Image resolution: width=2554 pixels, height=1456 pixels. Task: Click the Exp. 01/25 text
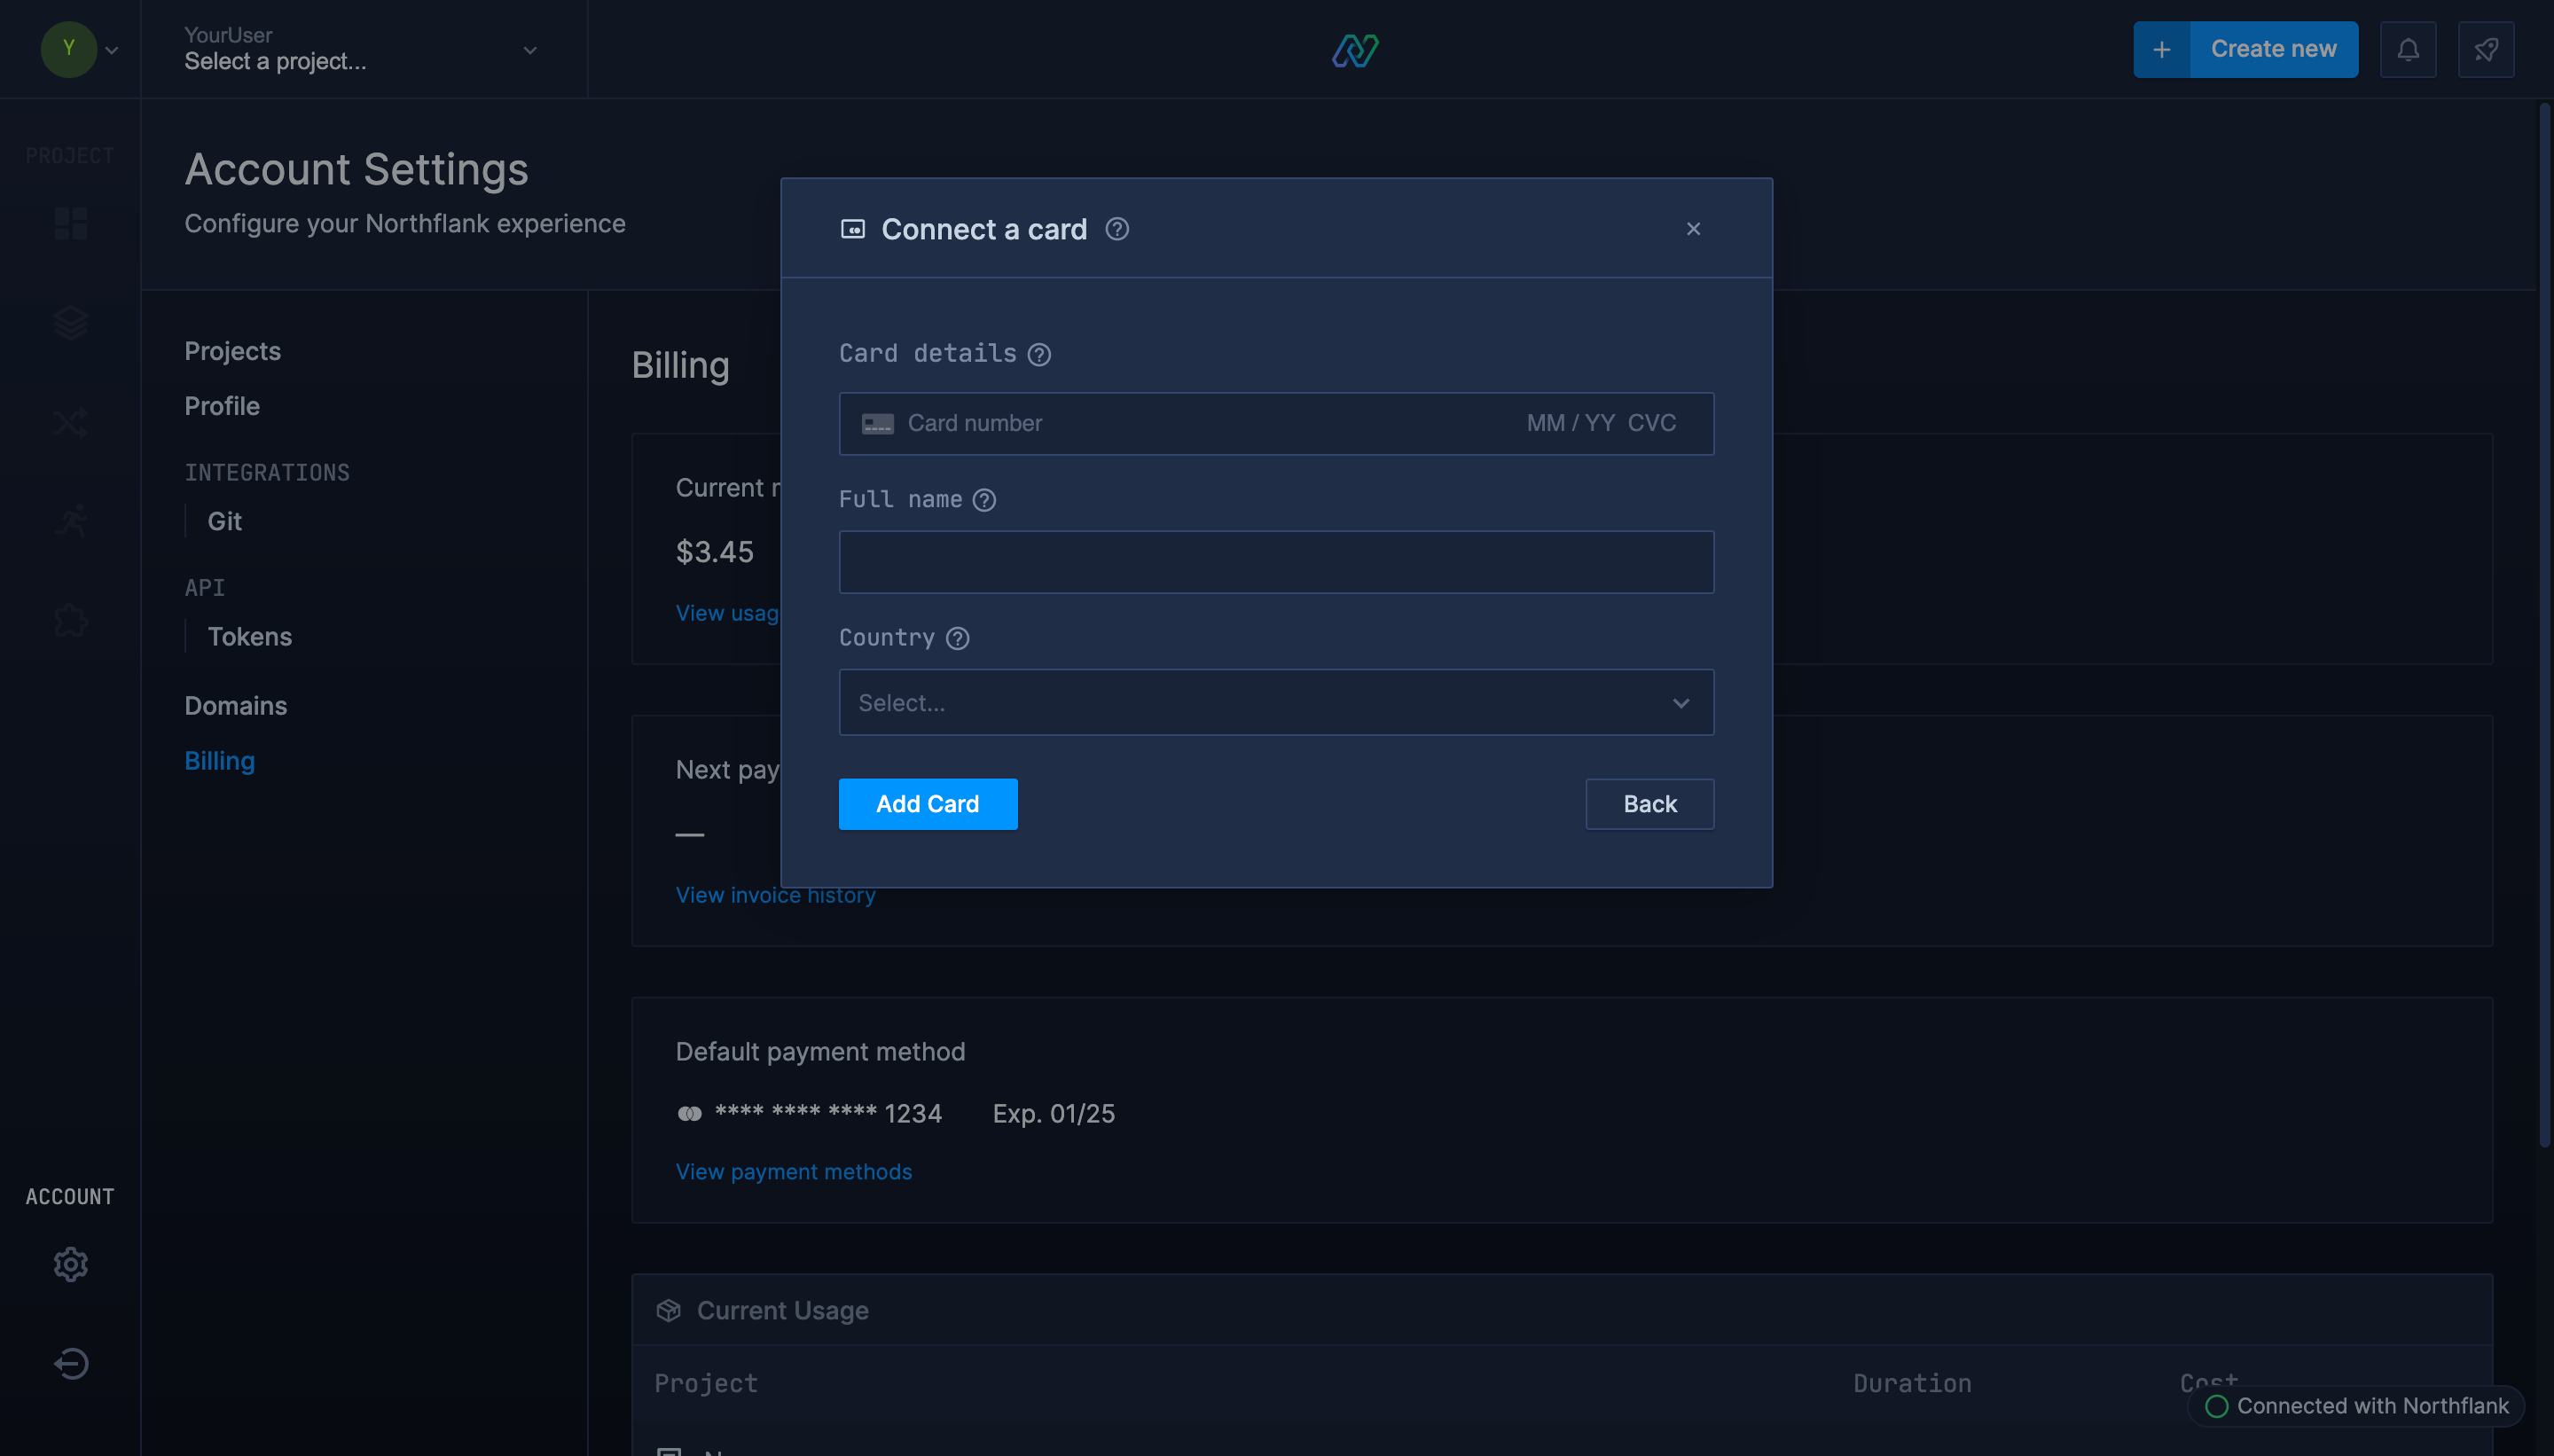(1053, 1113)
